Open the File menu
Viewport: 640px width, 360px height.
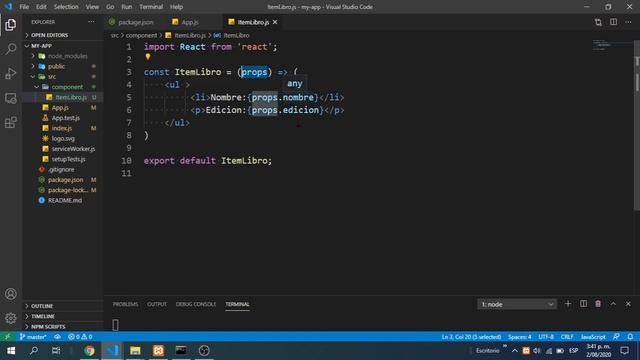tap(24, 7)
